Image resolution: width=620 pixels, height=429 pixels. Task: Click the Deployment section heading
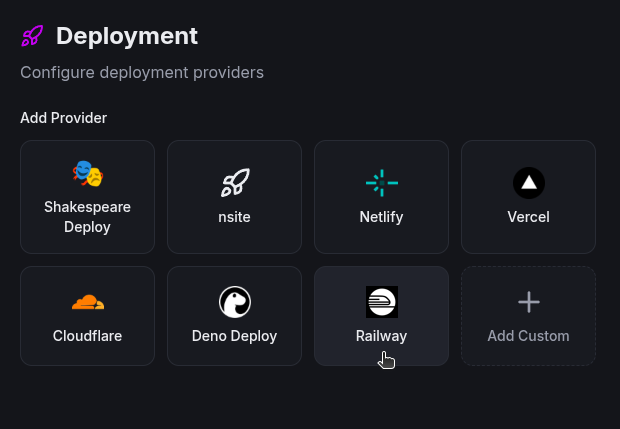(127, 36)
